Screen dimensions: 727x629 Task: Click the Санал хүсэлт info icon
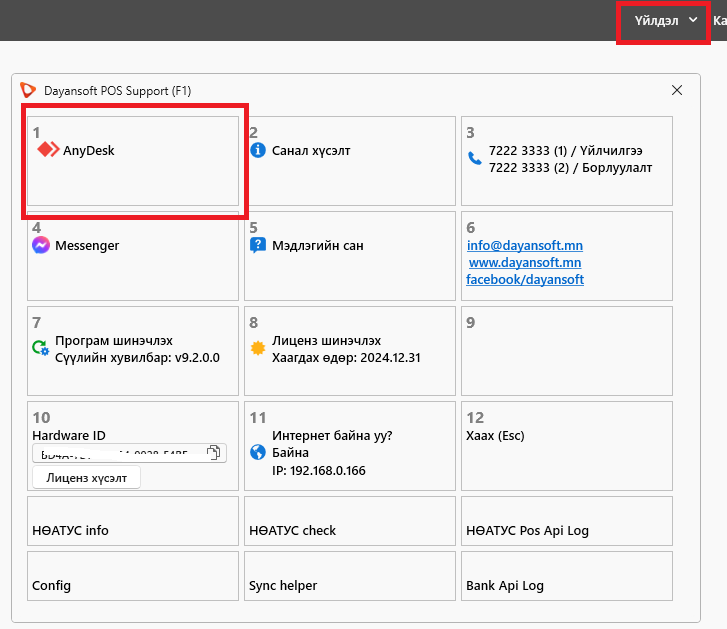pyautogui.click(x=258, y=150)
